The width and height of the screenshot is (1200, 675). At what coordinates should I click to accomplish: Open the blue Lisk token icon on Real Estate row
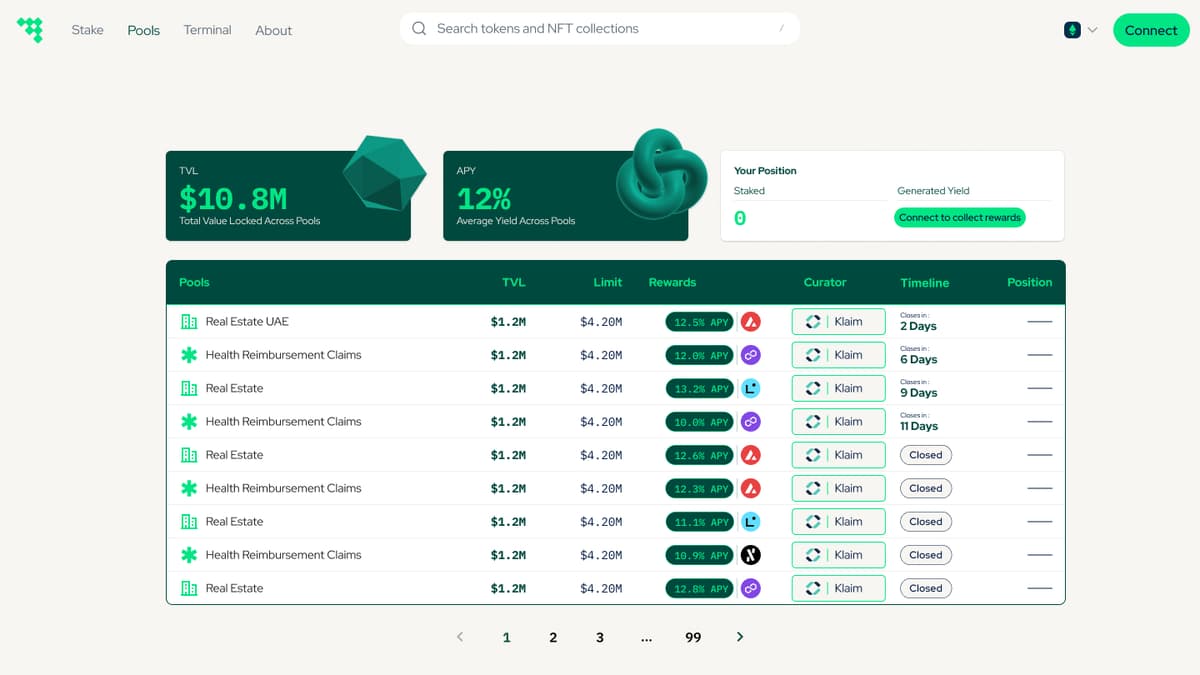click(751, 388)
